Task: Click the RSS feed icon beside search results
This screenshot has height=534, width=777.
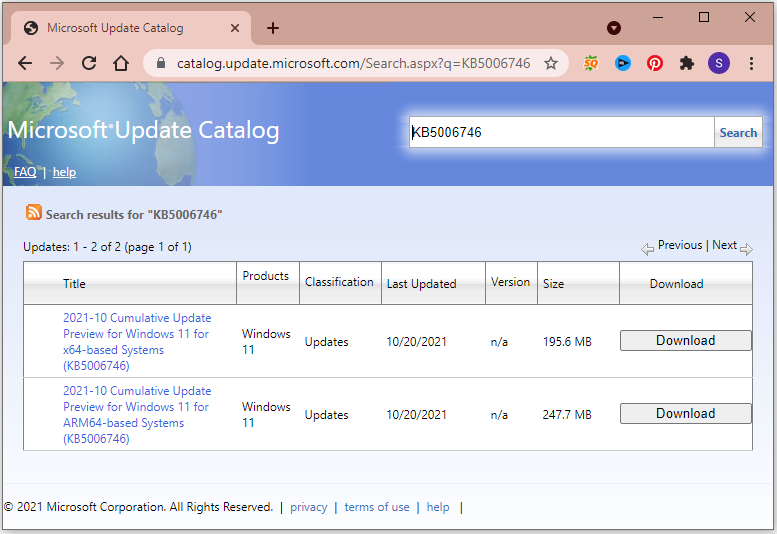Action: click(x=34, y=212)
